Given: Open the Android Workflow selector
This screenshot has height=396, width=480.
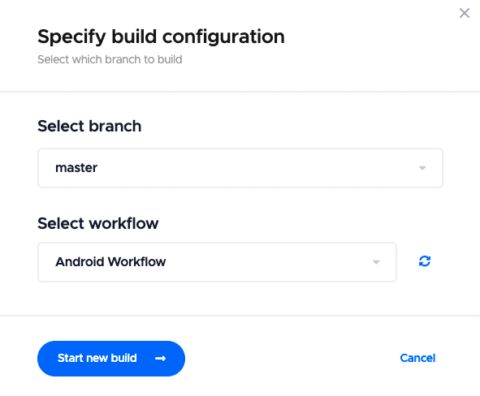Looking at the screenshot, I should [x=217, y=262].
